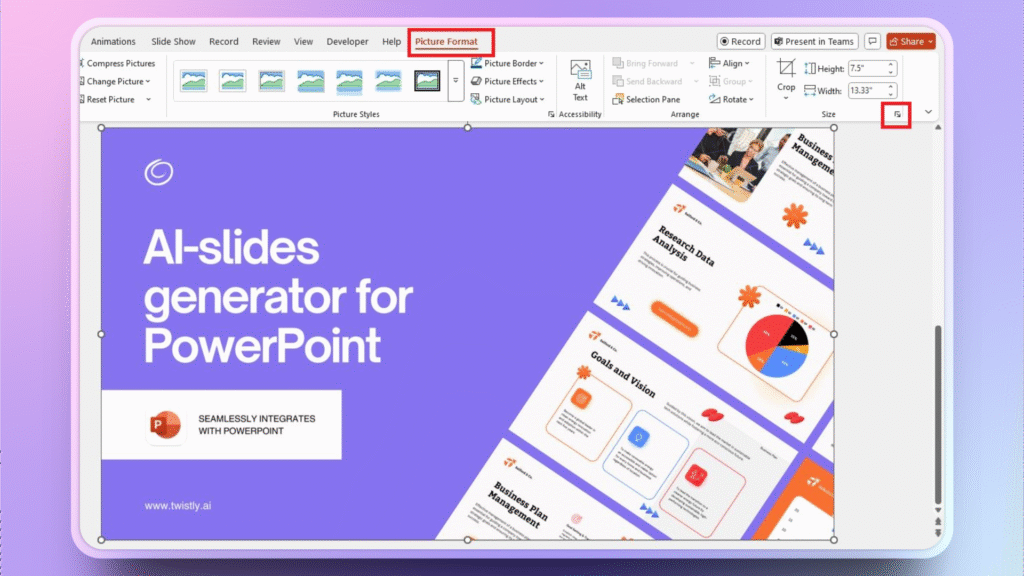The image size is (1024, 576).
Task: Open the Align options
Action: [x=730, y=62]
